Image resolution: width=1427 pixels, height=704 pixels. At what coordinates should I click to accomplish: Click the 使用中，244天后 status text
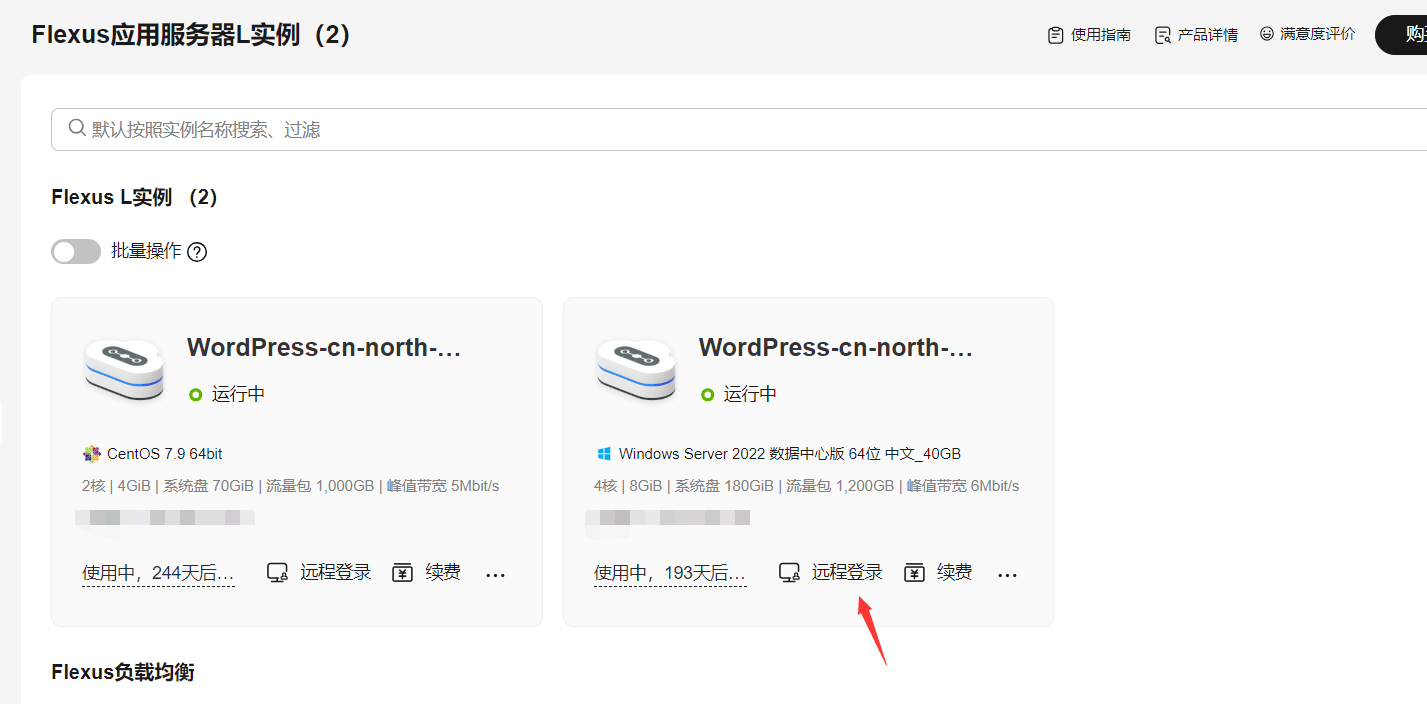158,573
